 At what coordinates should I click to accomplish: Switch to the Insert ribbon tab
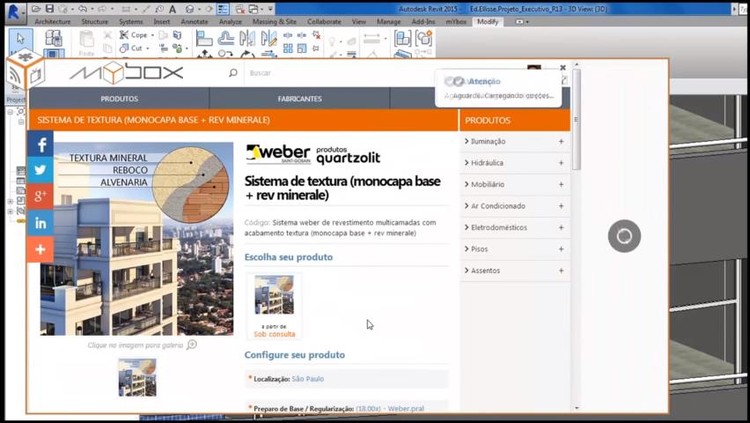(x=162, y=22)
